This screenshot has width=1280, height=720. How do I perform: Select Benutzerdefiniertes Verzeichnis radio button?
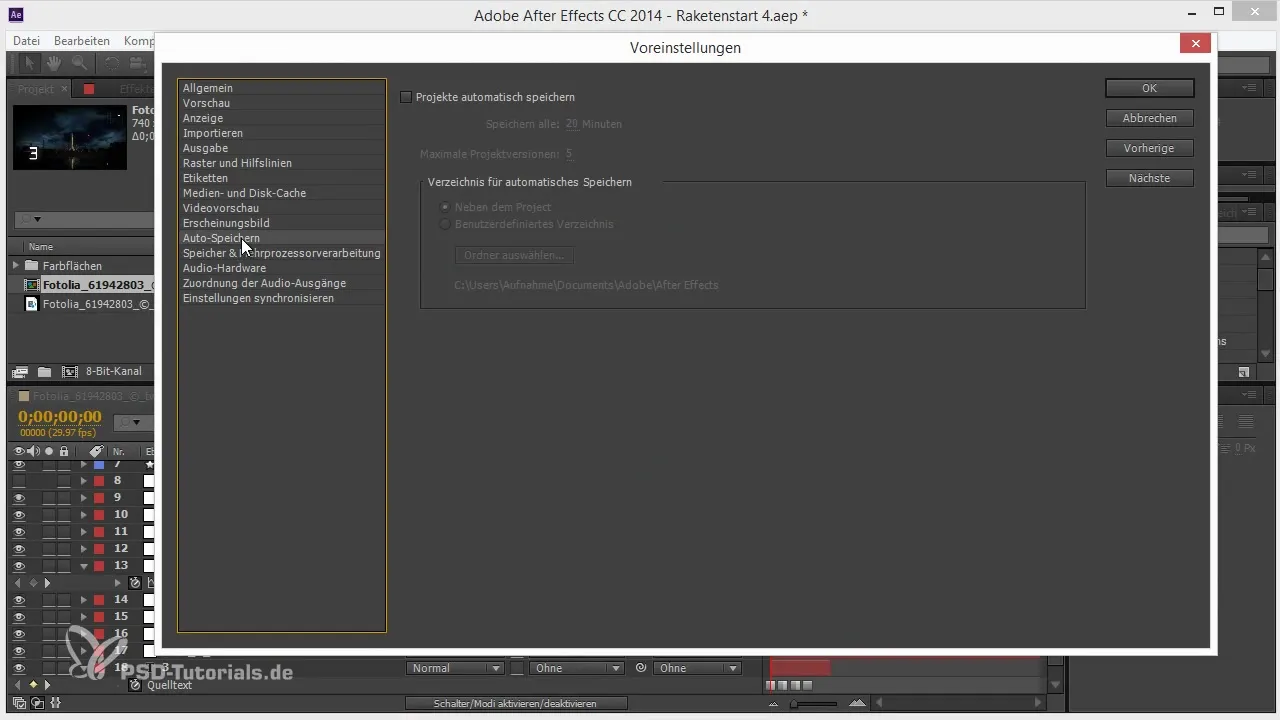(x=446, y=224)
